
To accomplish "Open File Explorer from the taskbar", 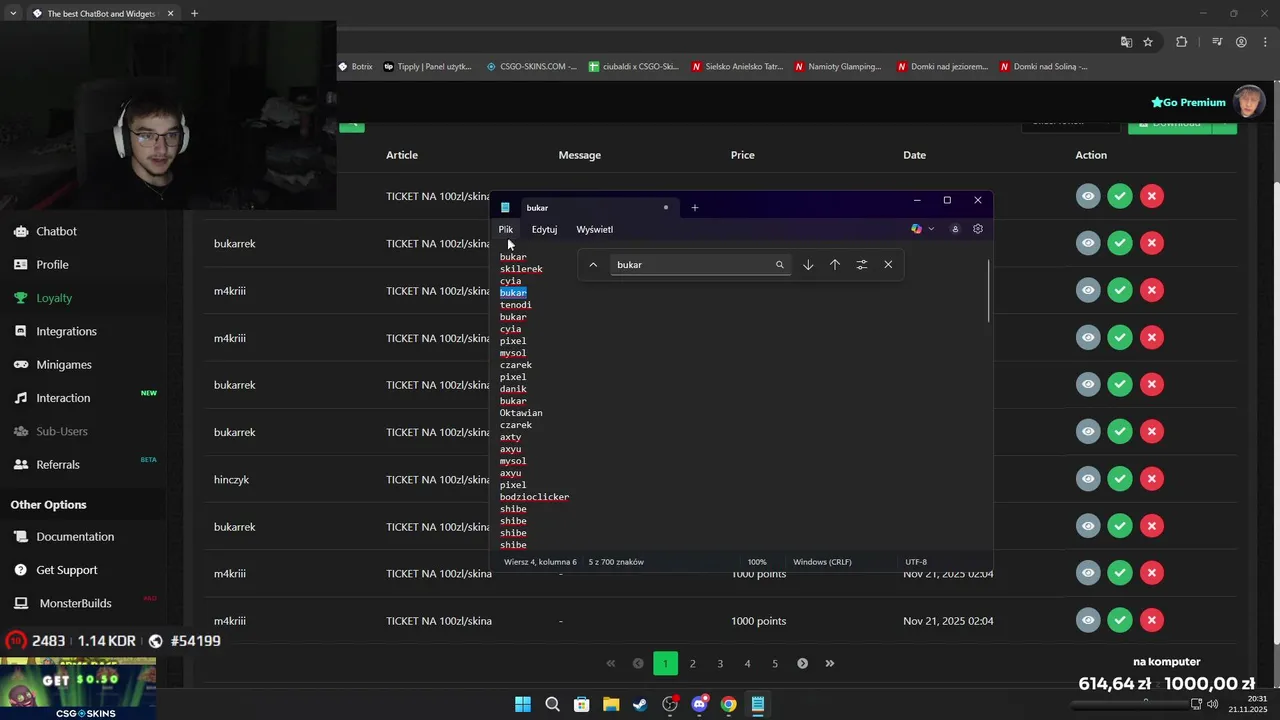I will pos(611,704).
